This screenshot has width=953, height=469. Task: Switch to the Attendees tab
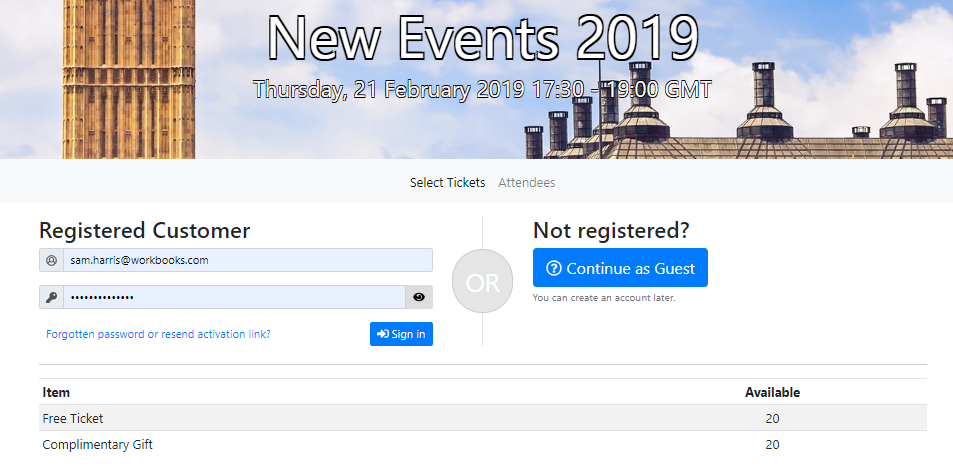click(526, 182)
